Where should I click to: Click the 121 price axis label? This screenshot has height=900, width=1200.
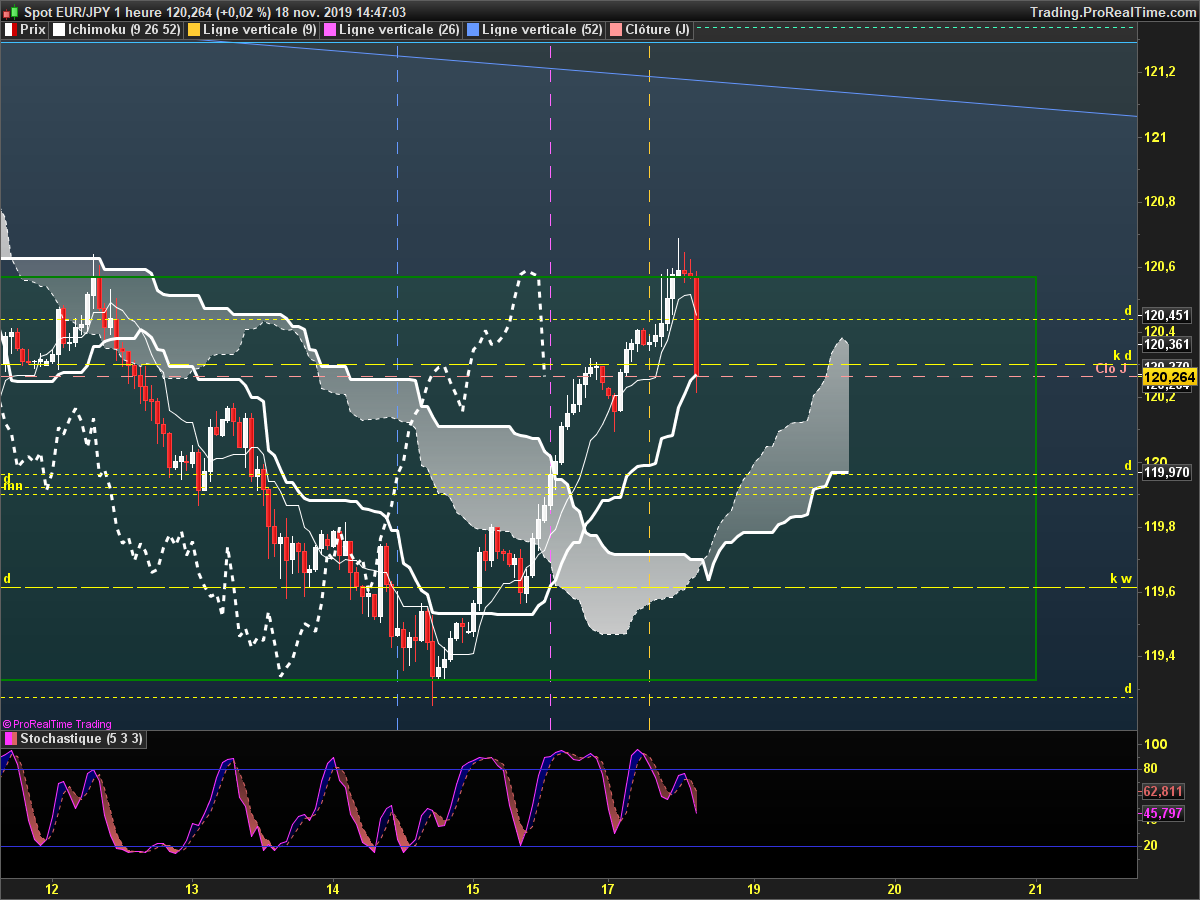[x=1154, y=136]
